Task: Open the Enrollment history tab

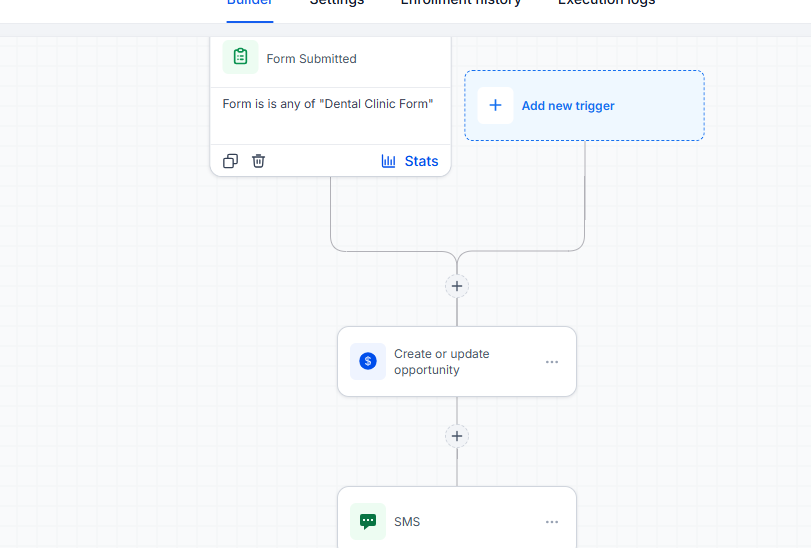Action: pos(461,3)
